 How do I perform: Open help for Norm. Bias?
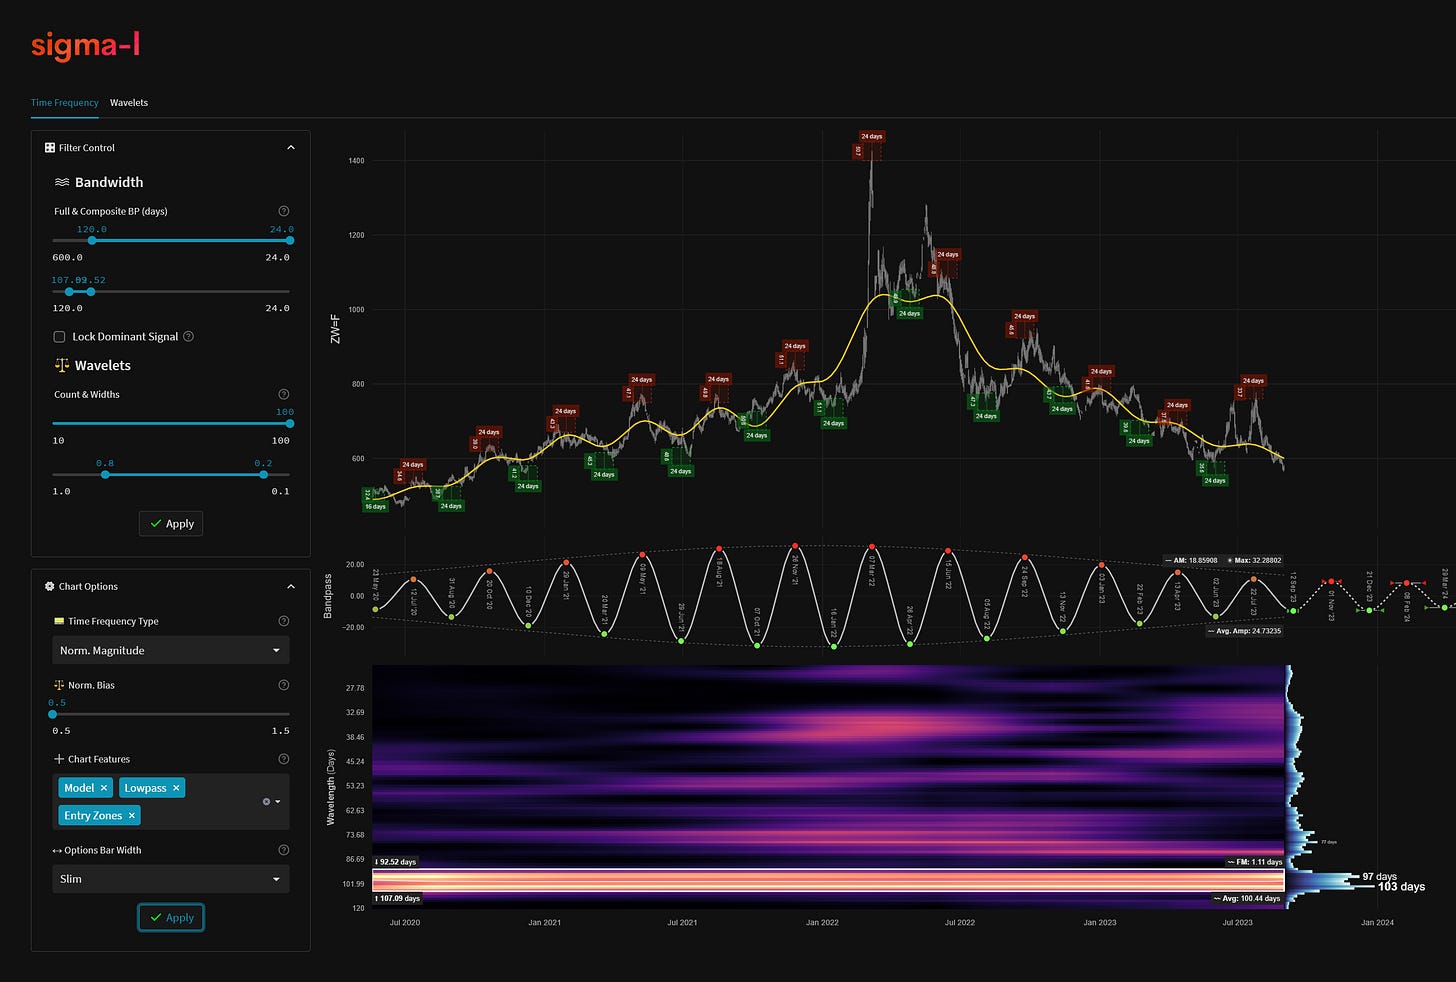point(284,685)
